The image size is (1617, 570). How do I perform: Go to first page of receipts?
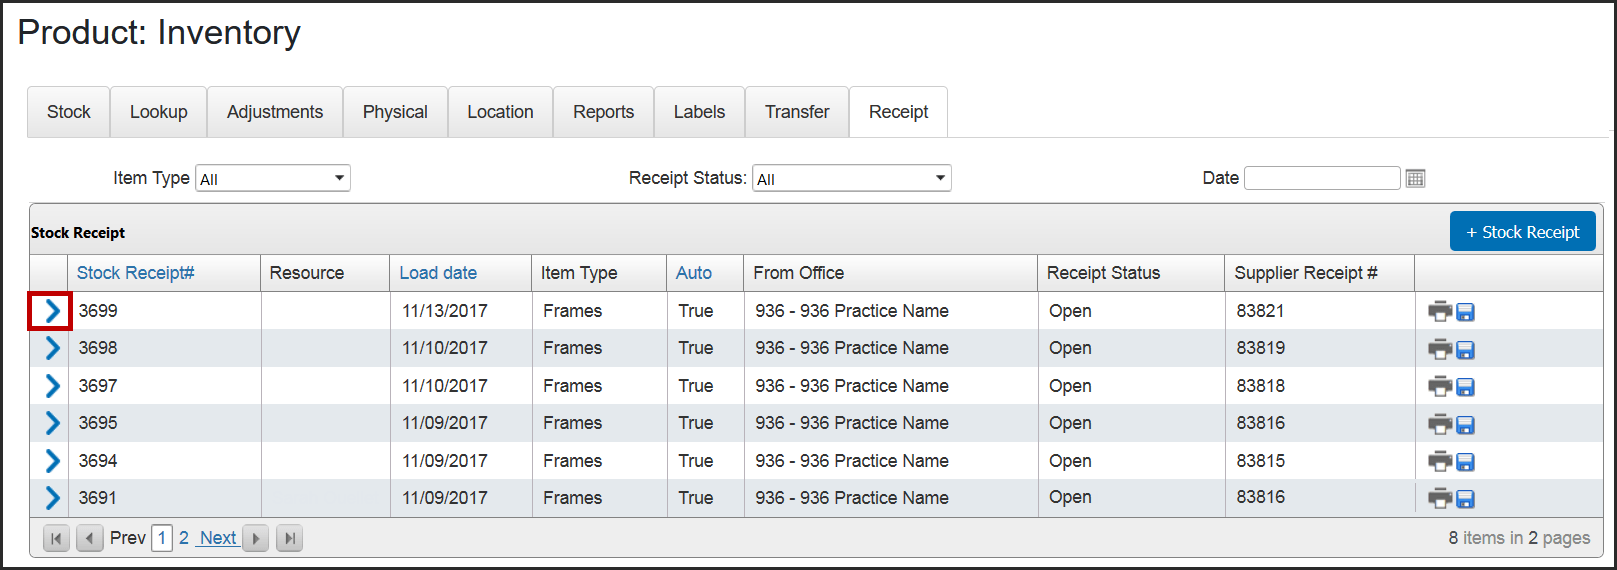tap(56, 538)
